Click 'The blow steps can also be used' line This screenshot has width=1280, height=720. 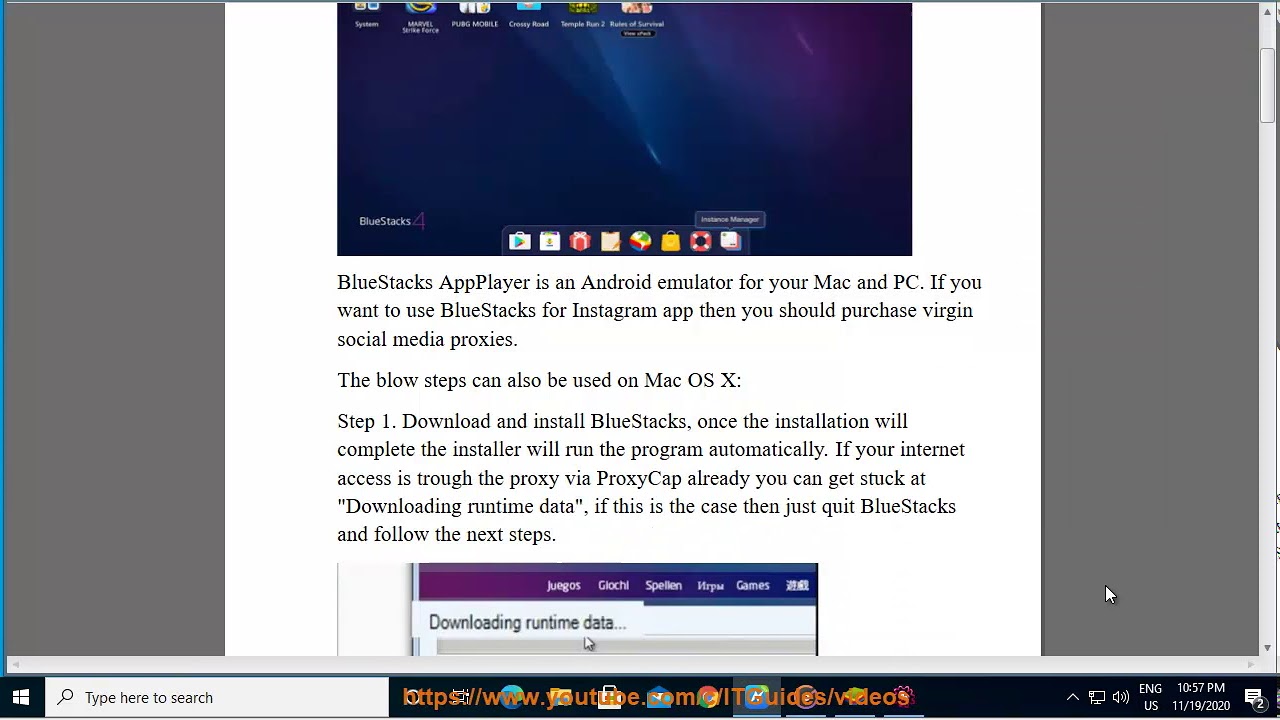point(539,380)
